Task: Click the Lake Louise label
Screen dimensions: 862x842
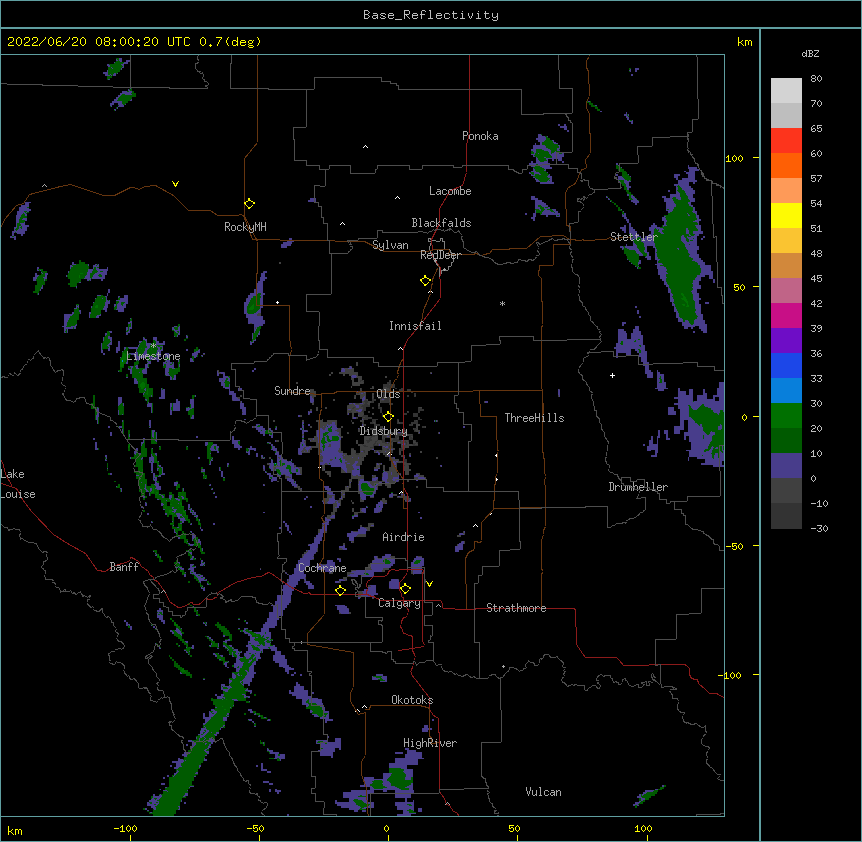Action: [x=18, y=484]
